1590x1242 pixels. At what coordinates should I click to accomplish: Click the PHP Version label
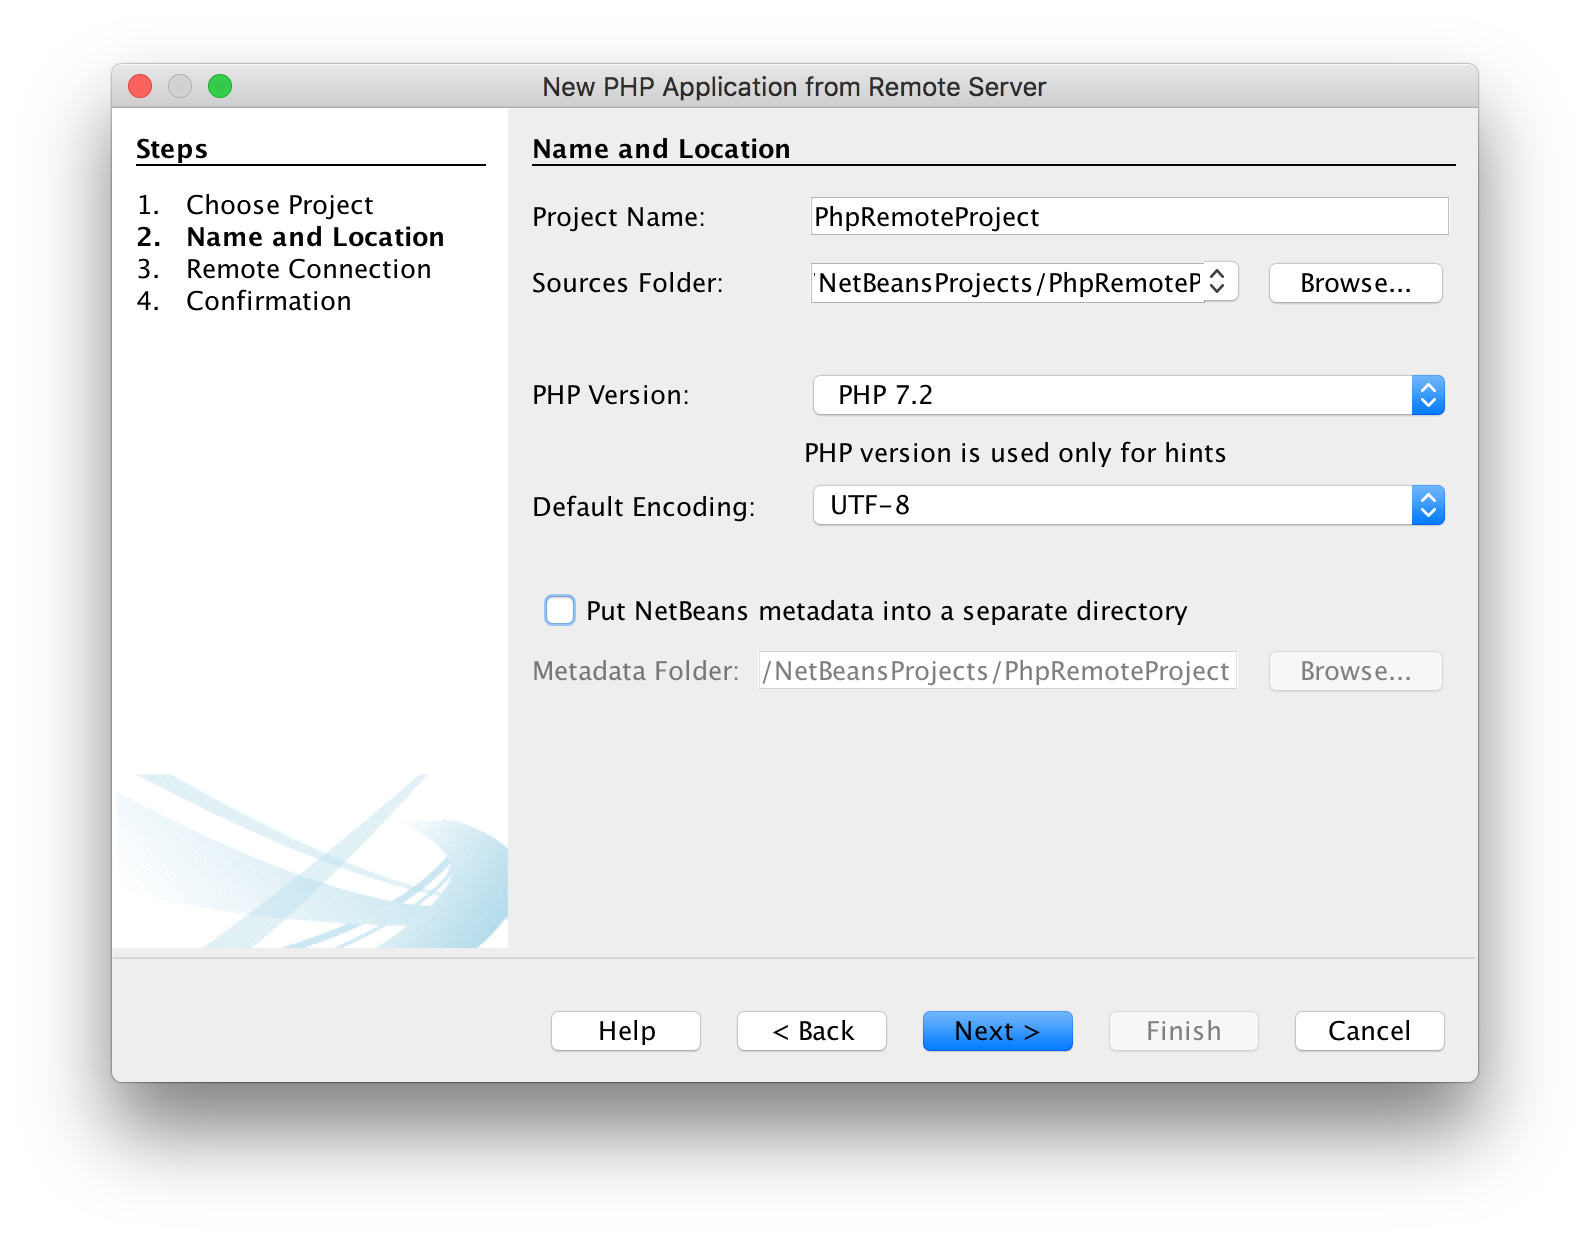(611, 395)
